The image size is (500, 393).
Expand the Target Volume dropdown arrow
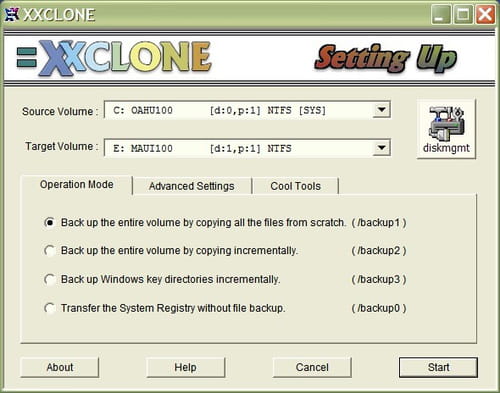pos(381,148)
